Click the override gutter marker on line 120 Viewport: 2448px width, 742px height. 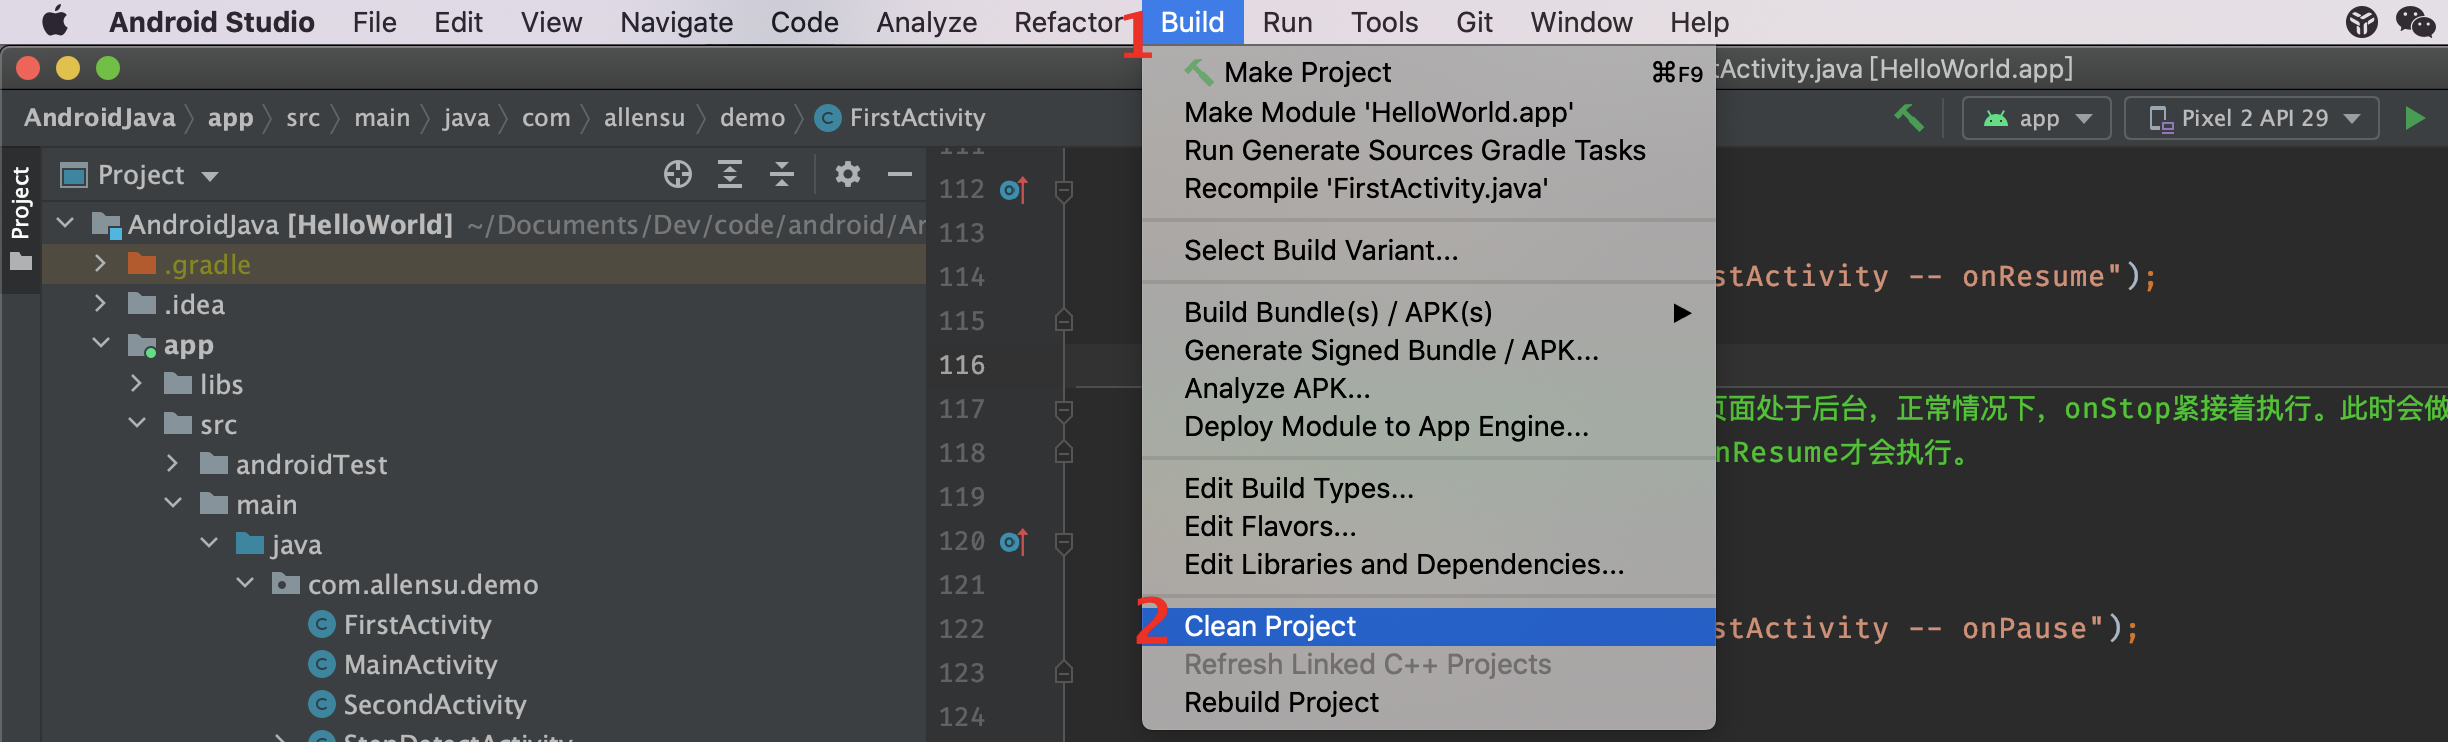pos(1013,541)
